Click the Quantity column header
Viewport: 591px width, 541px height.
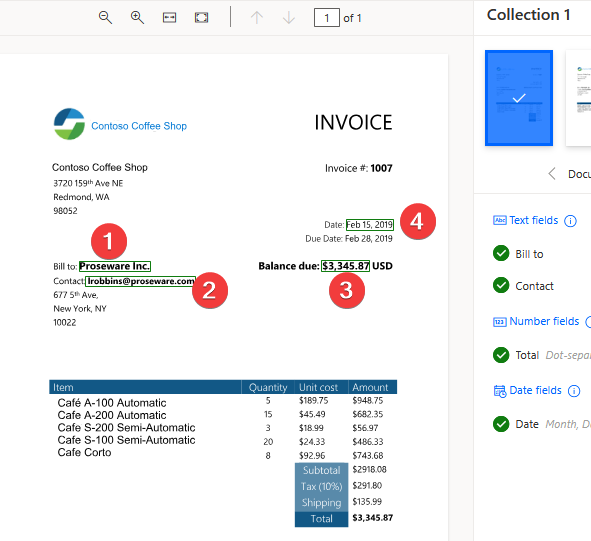[268, 388]
